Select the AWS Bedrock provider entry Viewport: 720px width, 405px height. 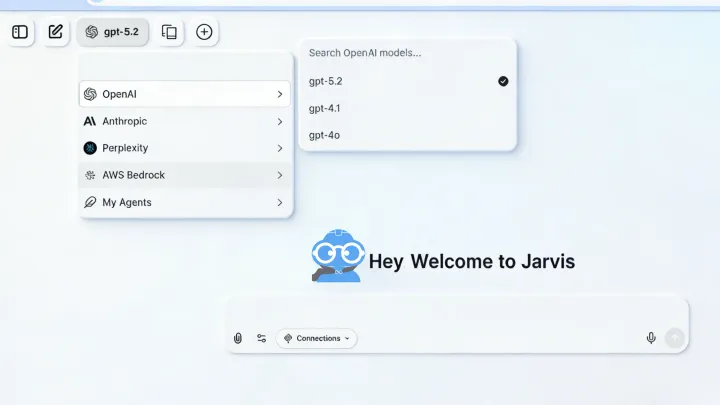185,175
